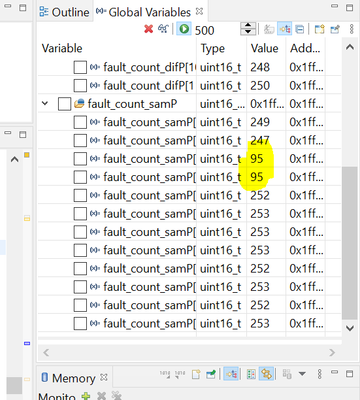The image size is (360, 400).
Task: Click first 1010 import icon in Memory toolbar
Action: [x=165, y=374]
